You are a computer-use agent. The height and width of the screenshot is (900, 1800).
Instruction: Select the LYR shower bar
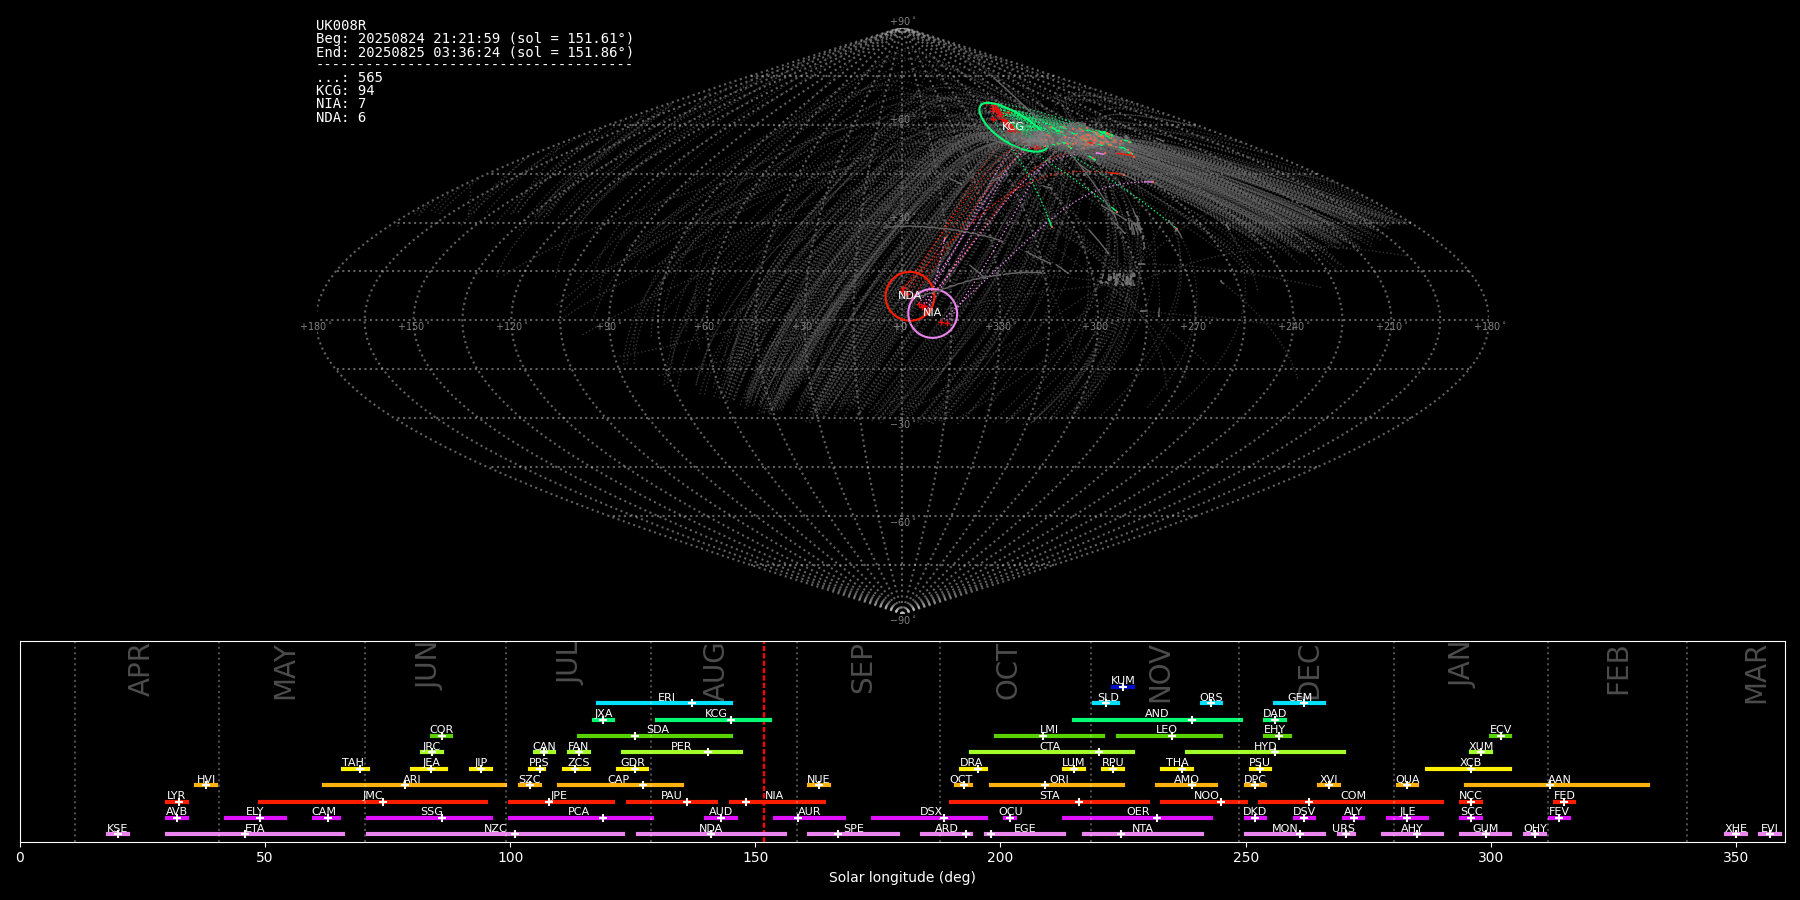[177, 801]
